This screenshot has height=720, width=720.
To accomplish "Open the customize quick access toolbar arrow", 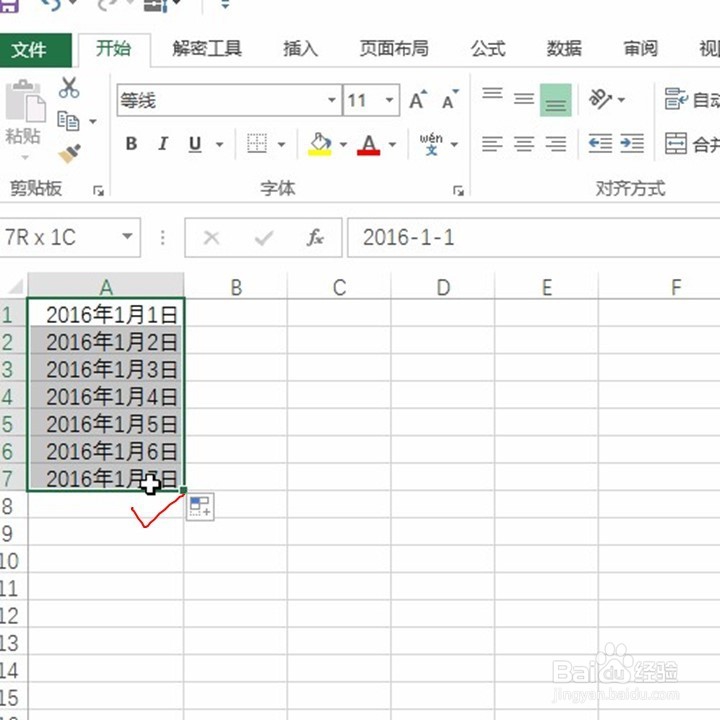I will click(225, 5).
